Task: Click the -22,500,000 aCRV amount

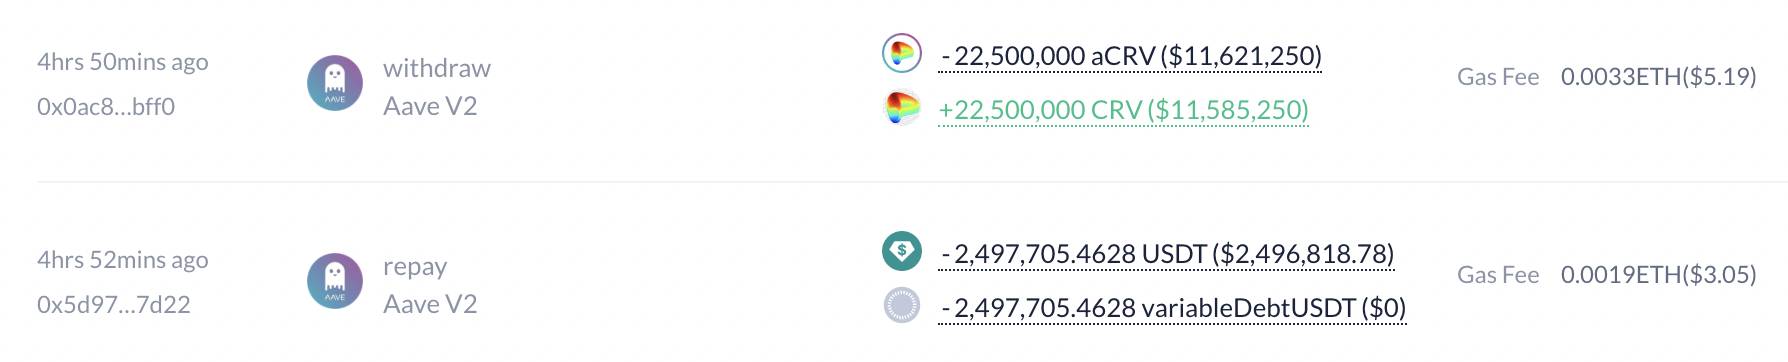Action: pos(1131,56)
